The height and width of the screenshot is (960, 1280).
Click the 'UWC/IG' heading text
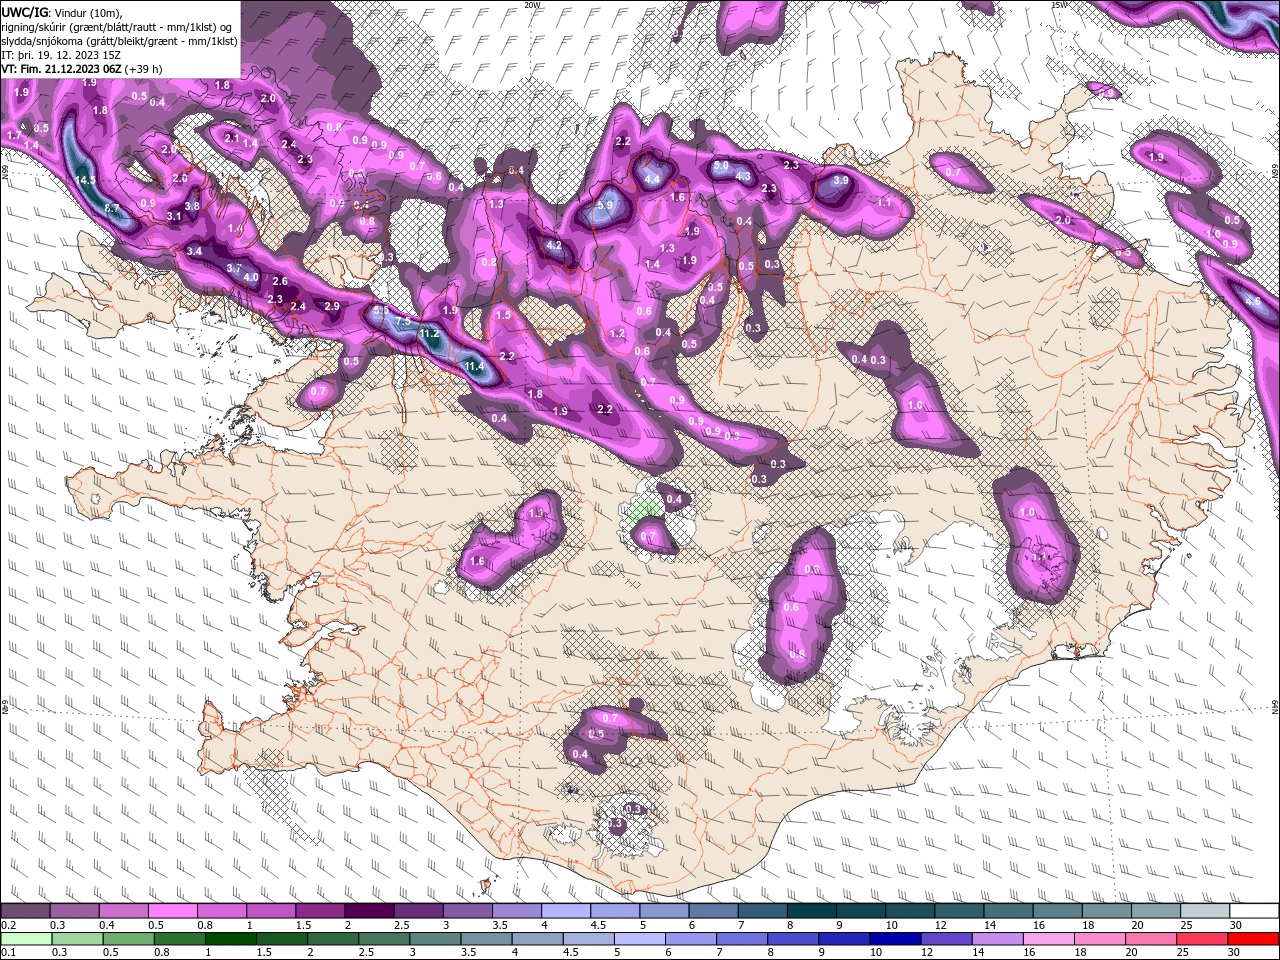[24, 11]
